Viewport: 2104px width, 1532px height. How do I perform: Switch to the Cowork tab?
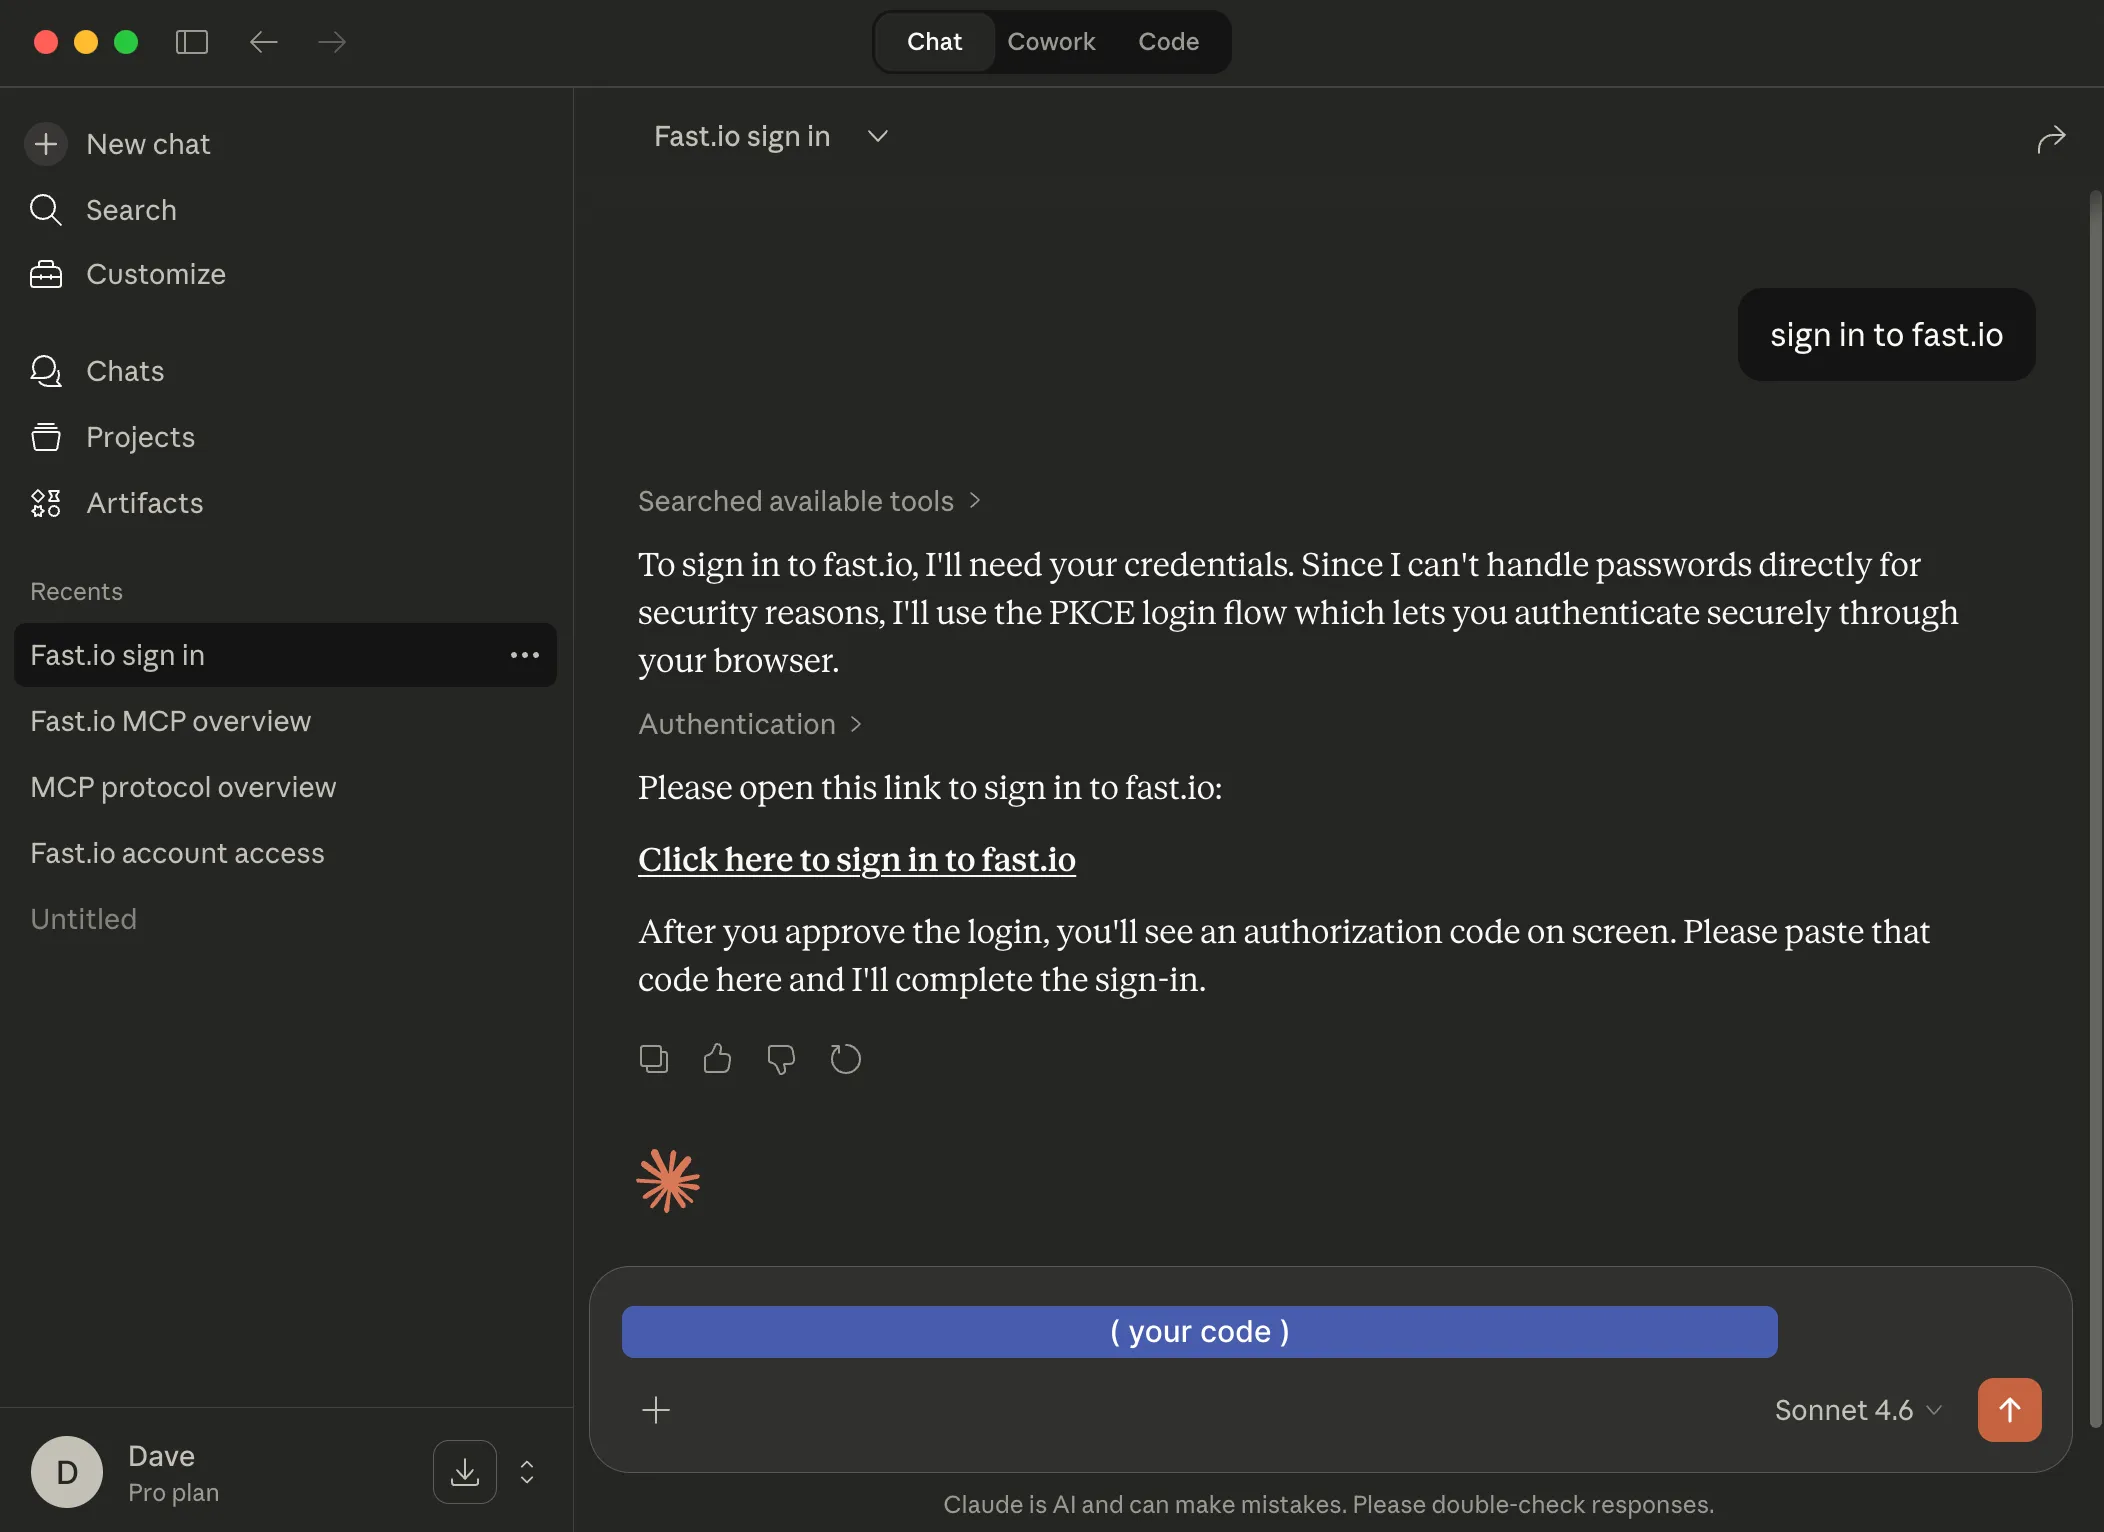point(1052,41)
